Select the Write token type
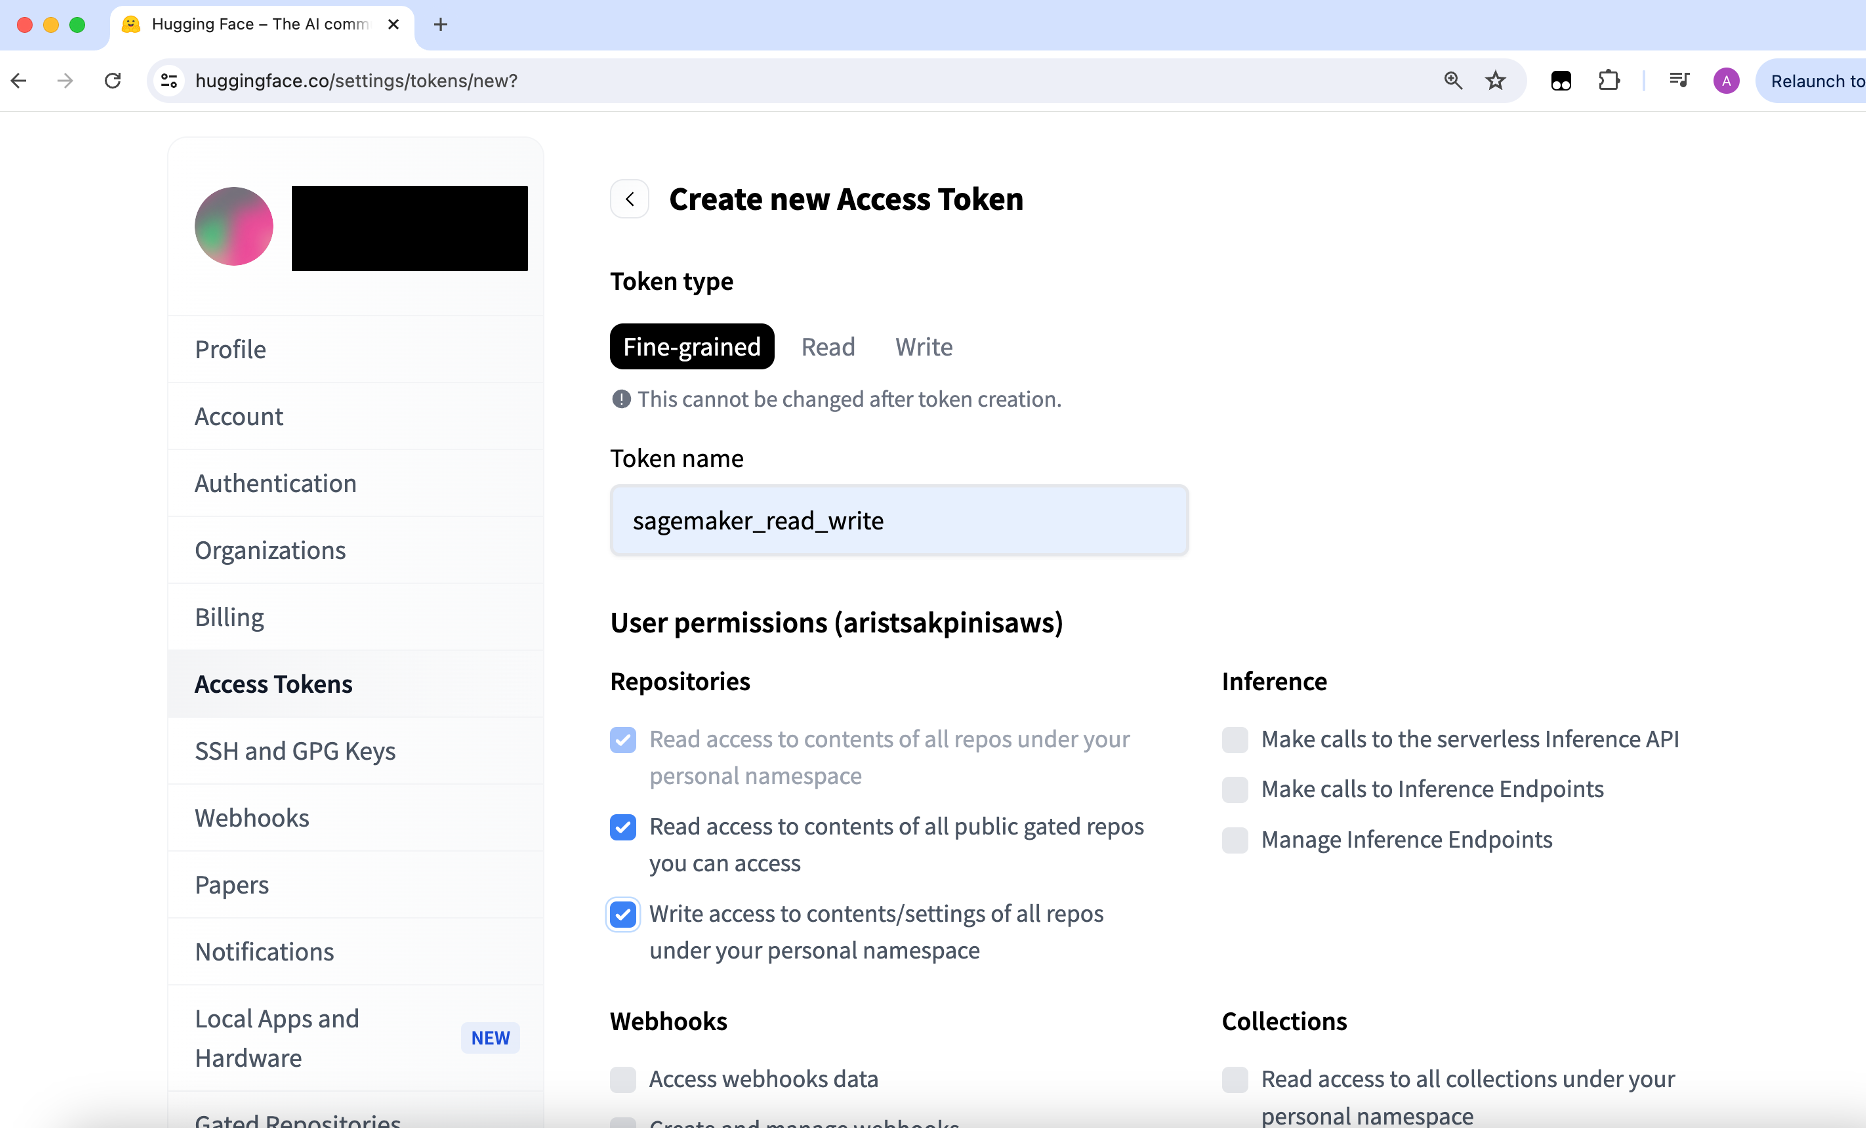The image size is (1866, 1128). coord(924,347)
